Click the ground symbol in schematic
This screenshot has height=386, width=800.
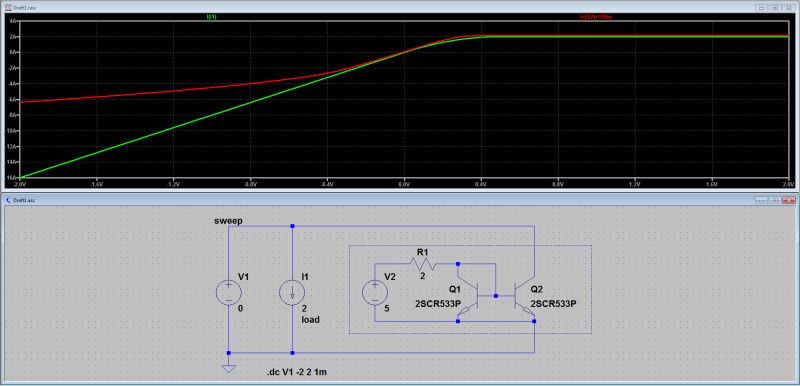pos(229,368)
